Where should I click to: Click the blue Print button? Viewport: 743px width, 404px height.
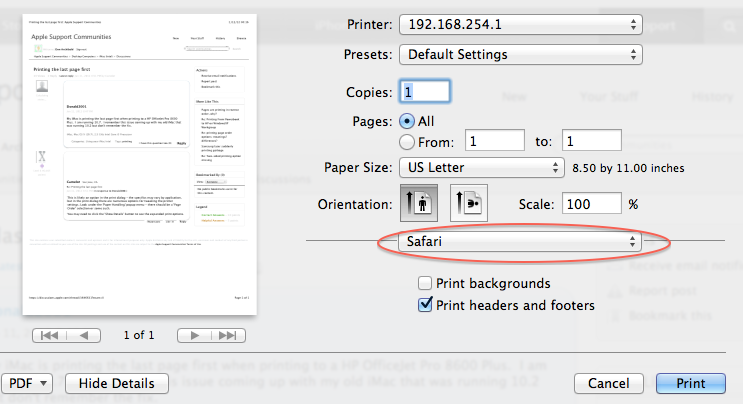690,383
